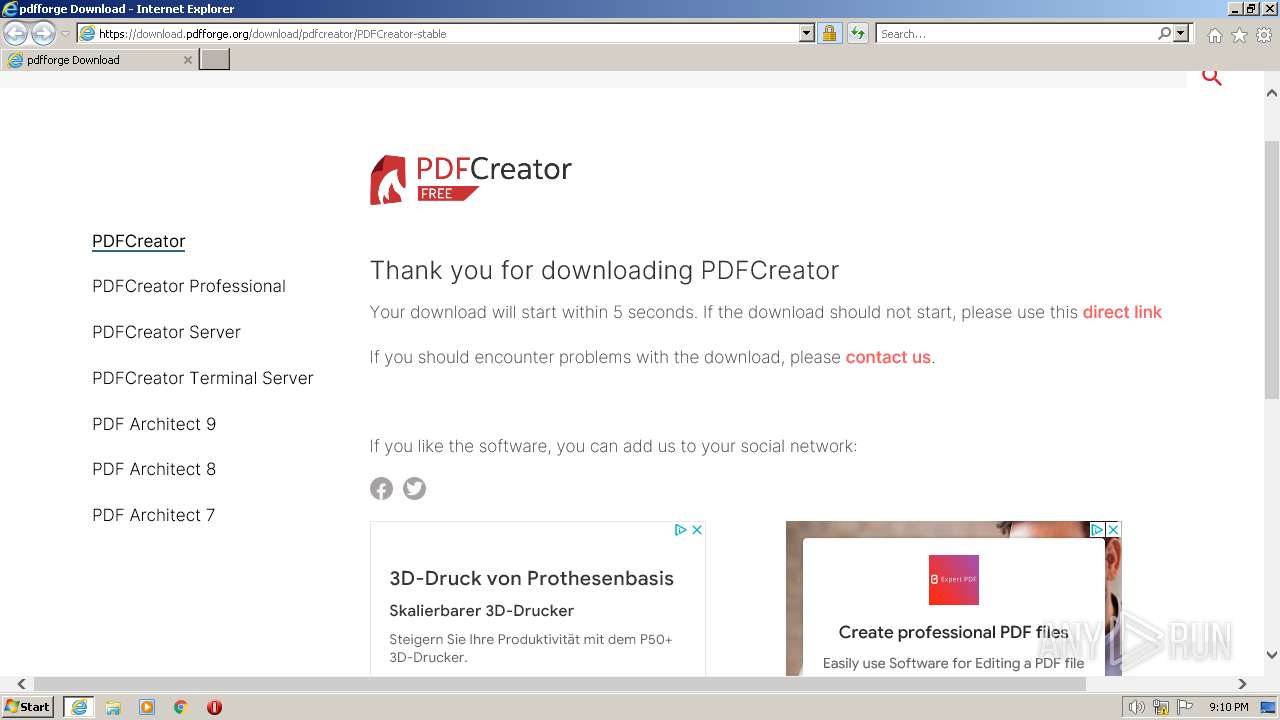Click the Expert PDF ad logo
Image resolution: width=1280 pixels, height=720 pixels.
tap(954, 580)
